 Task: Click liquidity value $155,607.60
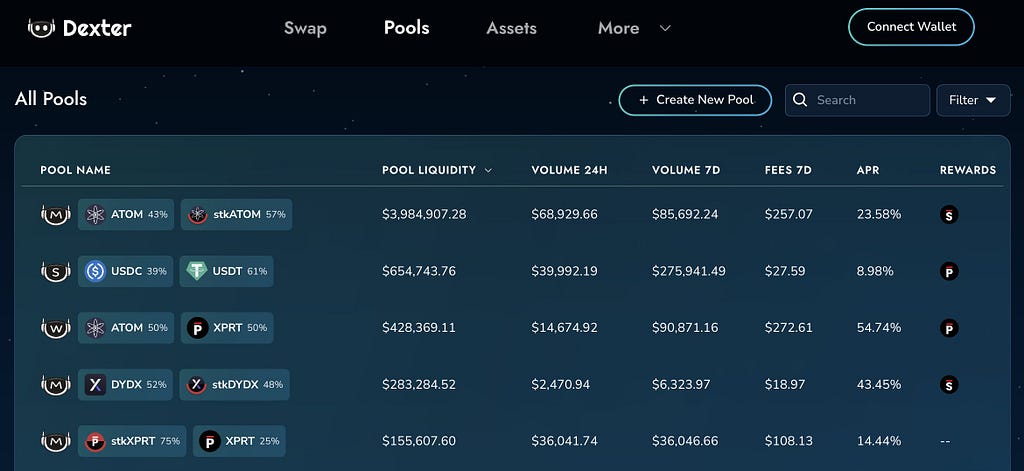coord(419,441)
